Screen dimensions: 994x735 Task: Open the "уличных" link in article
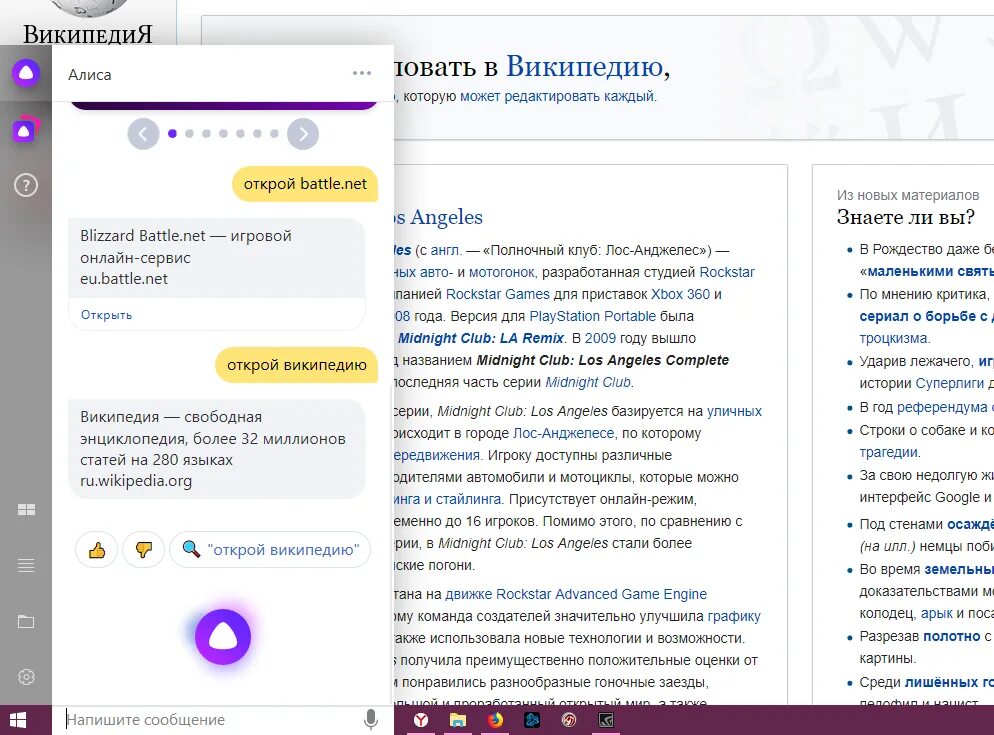[x=735, y=411]
